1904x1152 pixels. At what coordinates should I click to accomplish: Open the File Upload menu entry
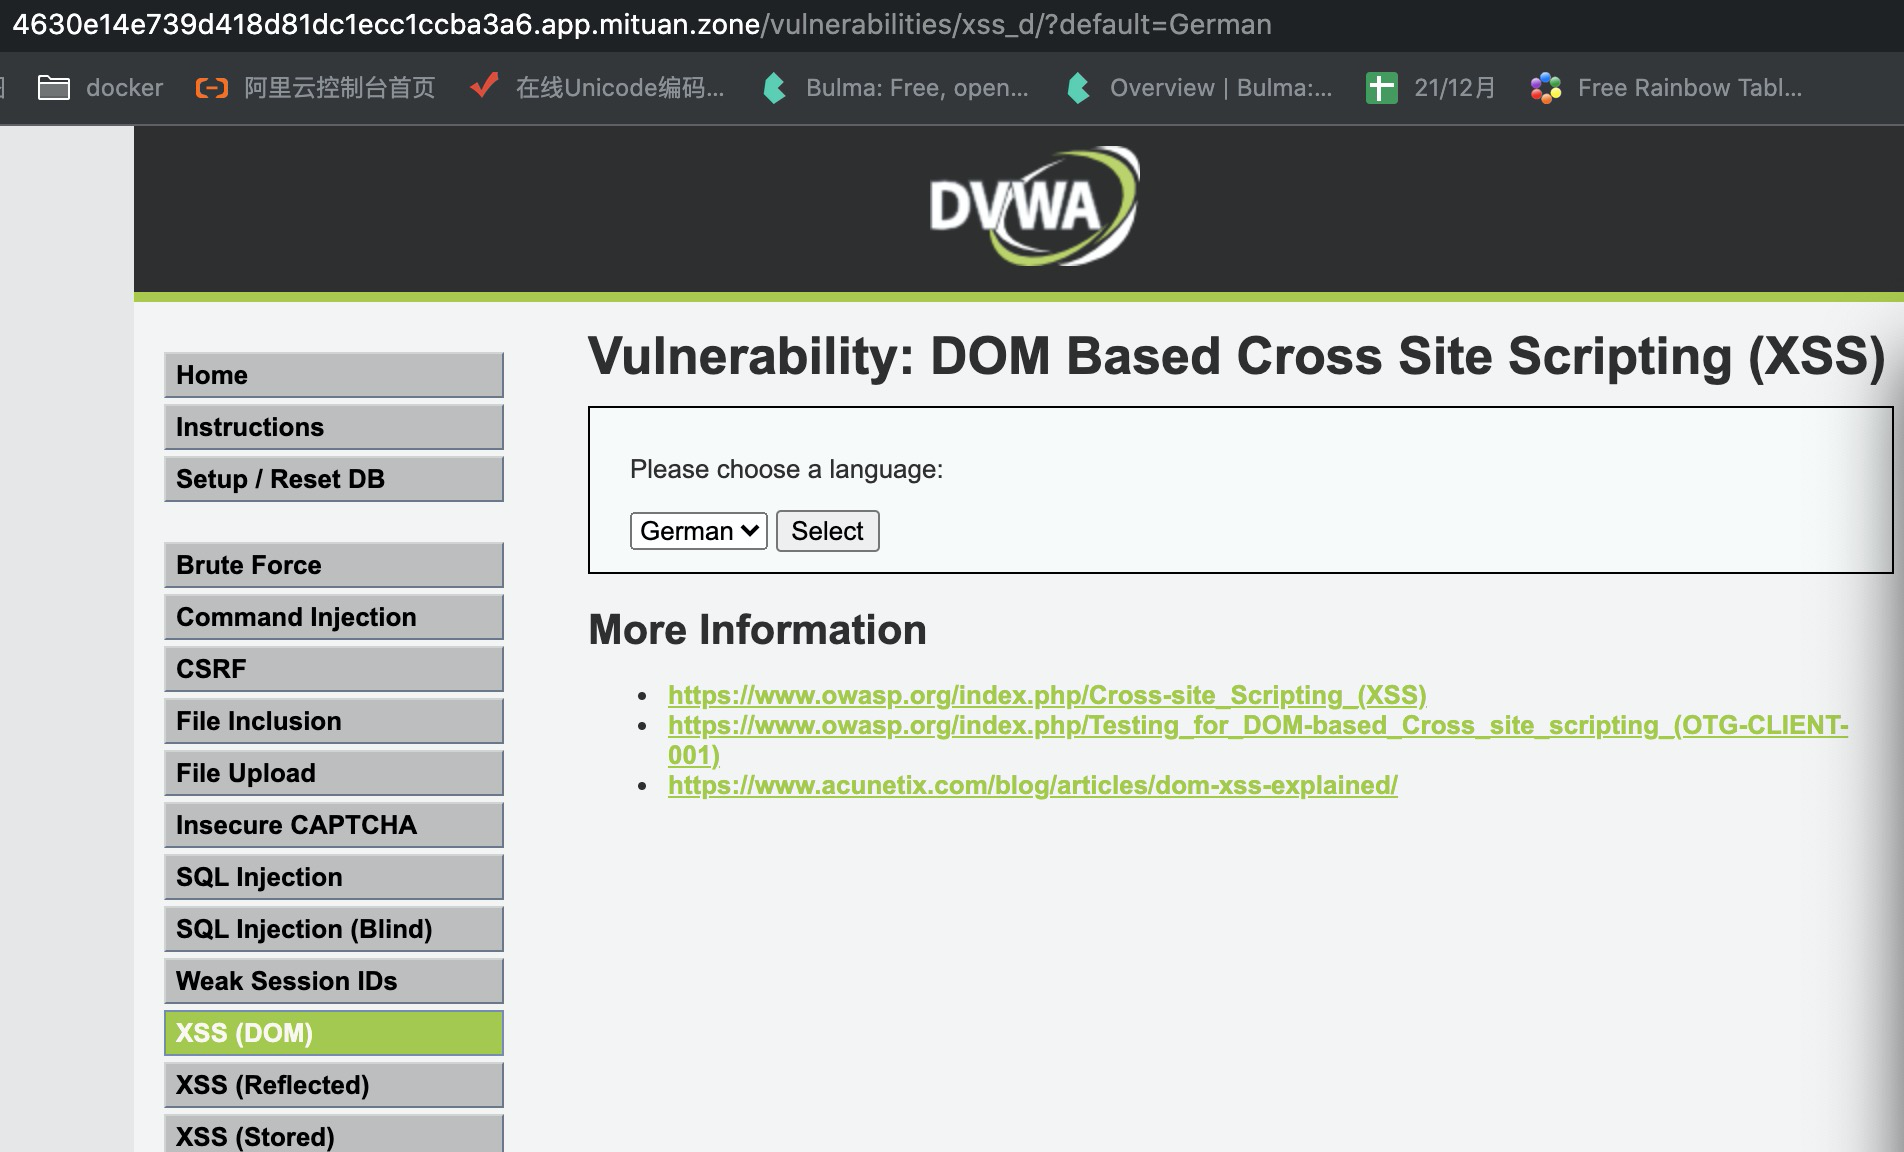tap(333, 773)
